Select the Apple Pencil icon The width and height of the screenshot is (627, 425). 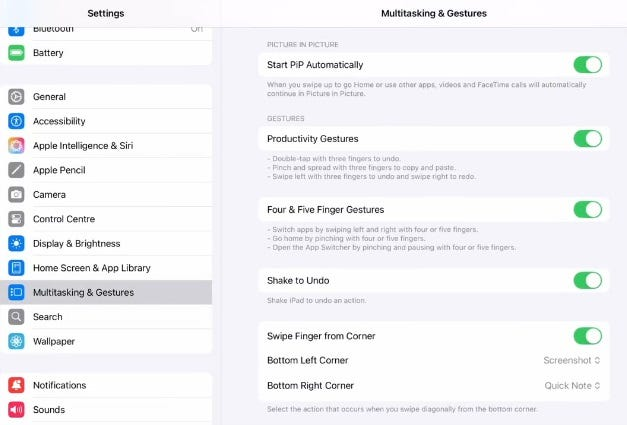pyautogui.click(x=16, y=170)
